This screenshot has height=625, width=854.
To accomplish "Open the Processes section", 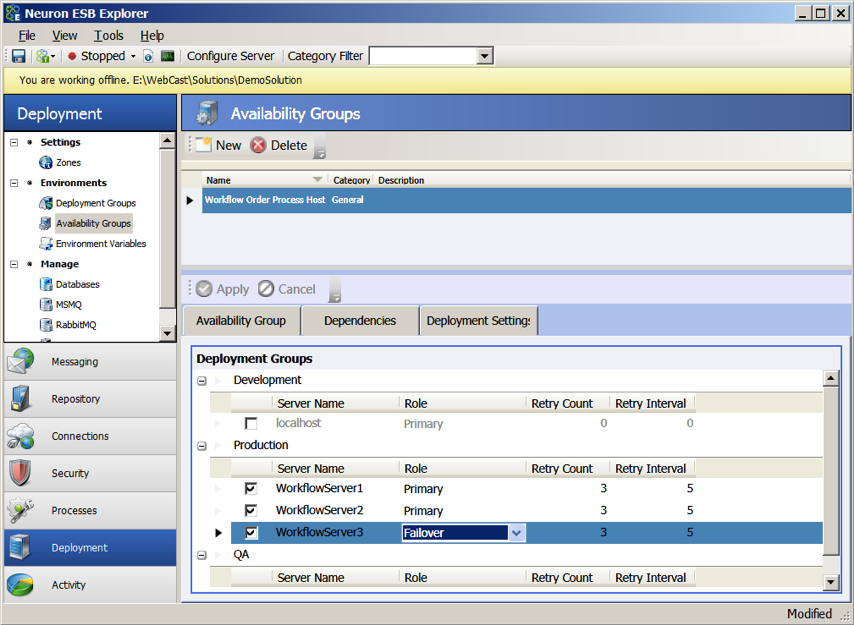I will point(90,511).
